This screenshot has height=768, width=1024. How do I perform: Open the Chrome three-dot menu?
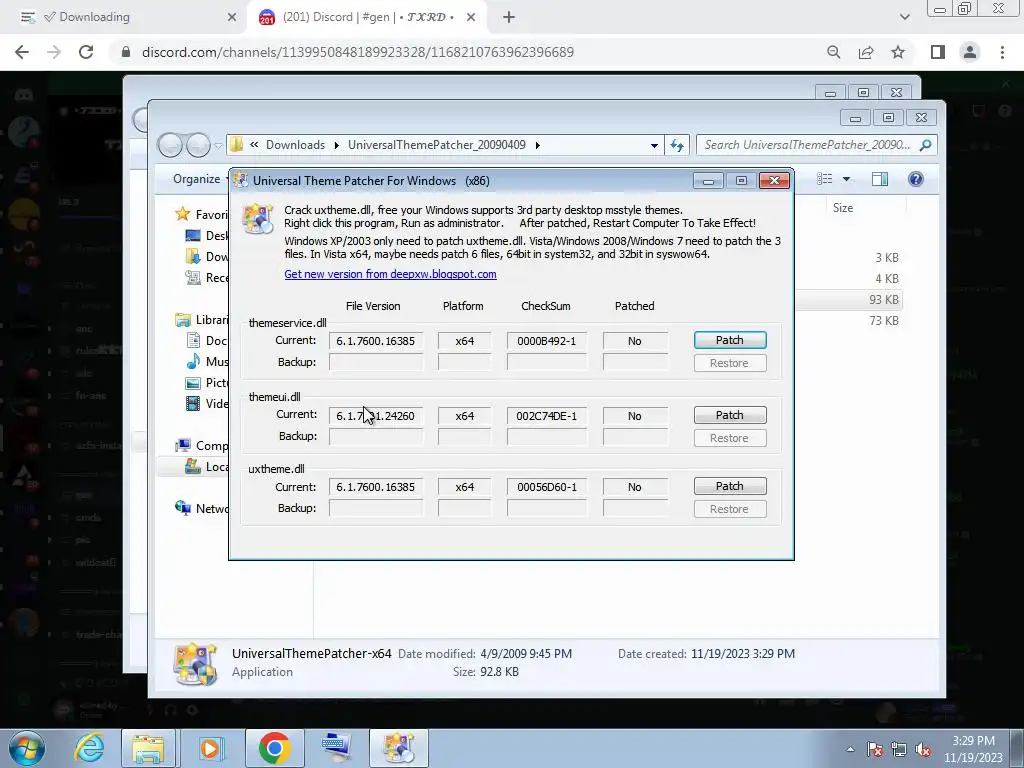(x=1002, y=52)
